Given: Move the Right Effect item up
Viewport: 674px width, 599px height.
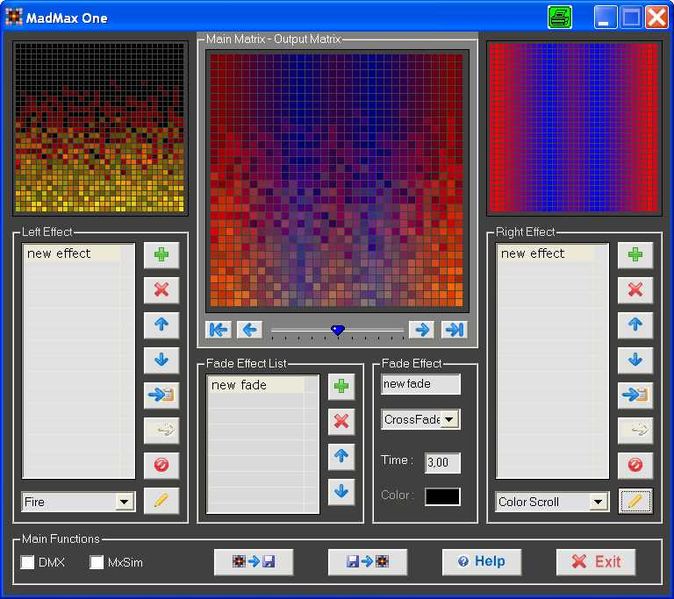Looking at the screenshot, I should (x=634, y=325).
